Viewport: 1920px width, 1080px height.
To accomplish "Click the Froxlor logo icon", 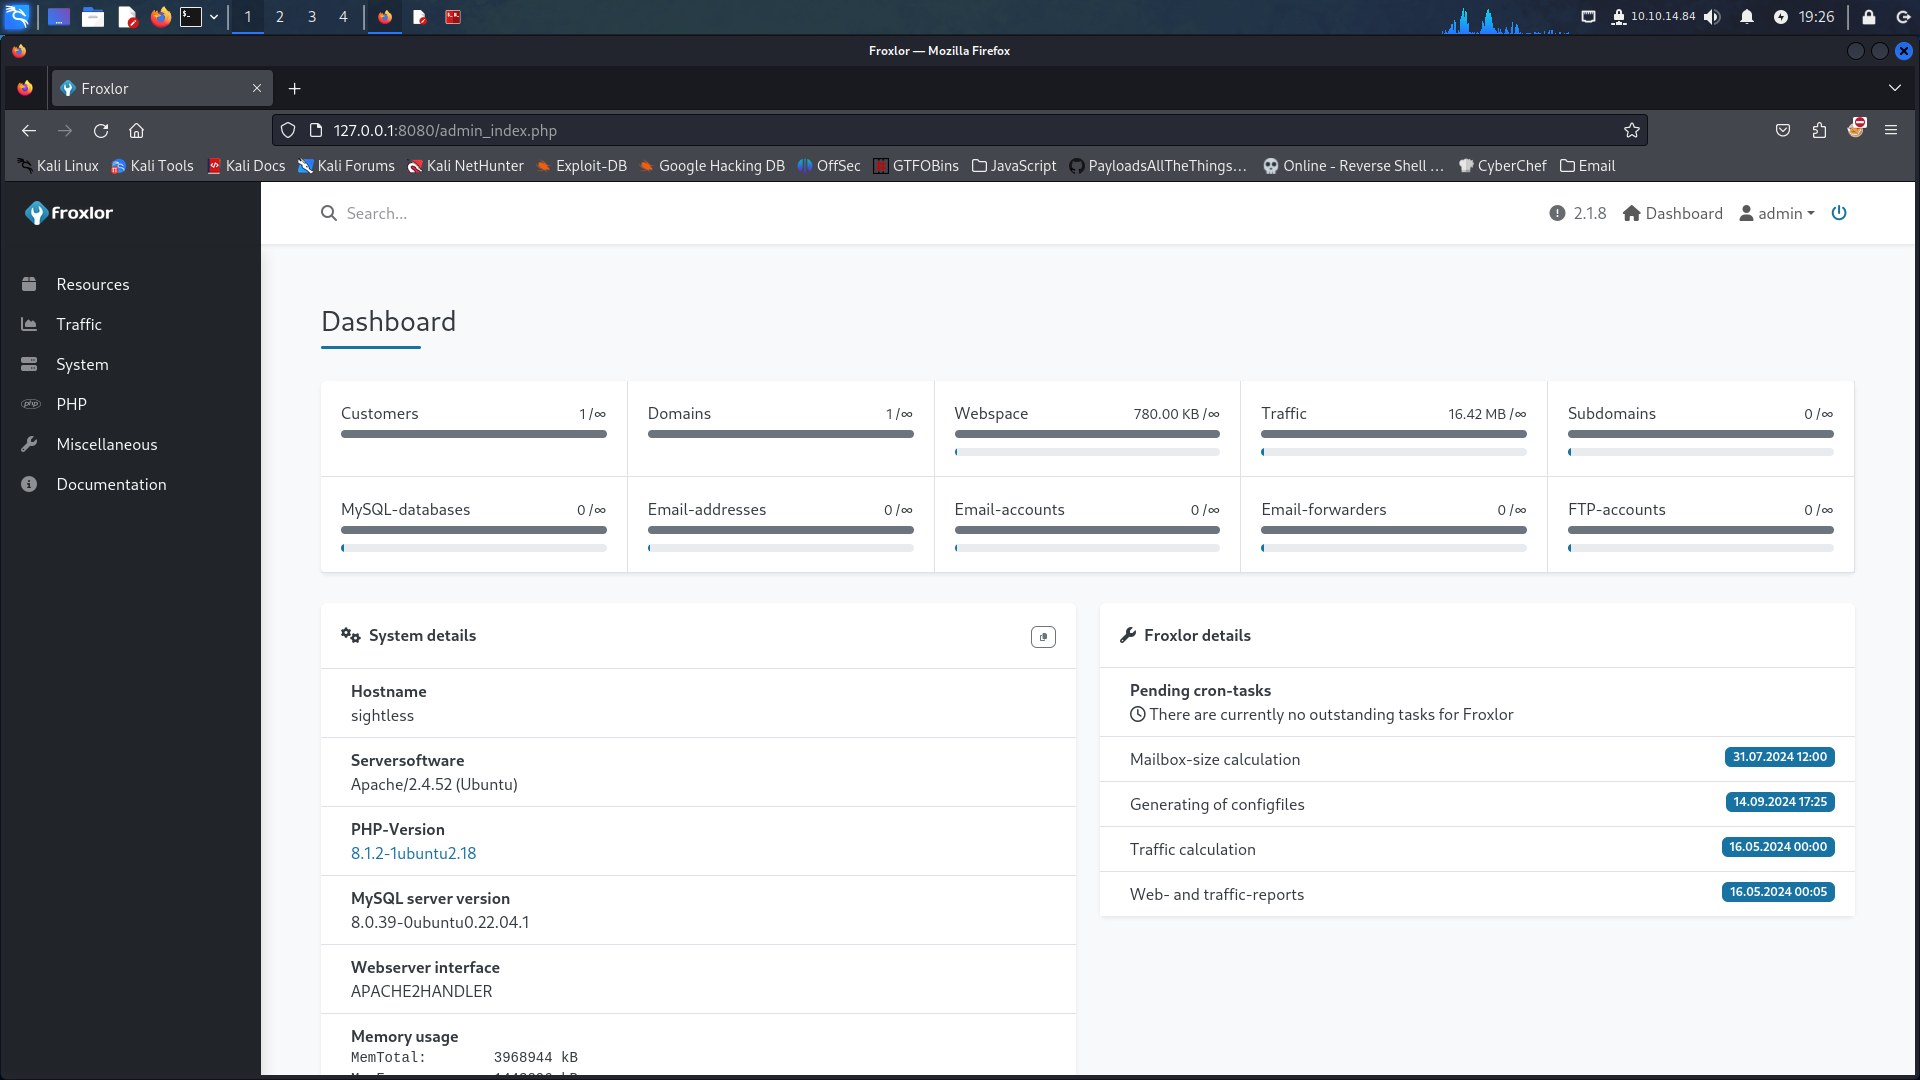I will pos(36,212).
